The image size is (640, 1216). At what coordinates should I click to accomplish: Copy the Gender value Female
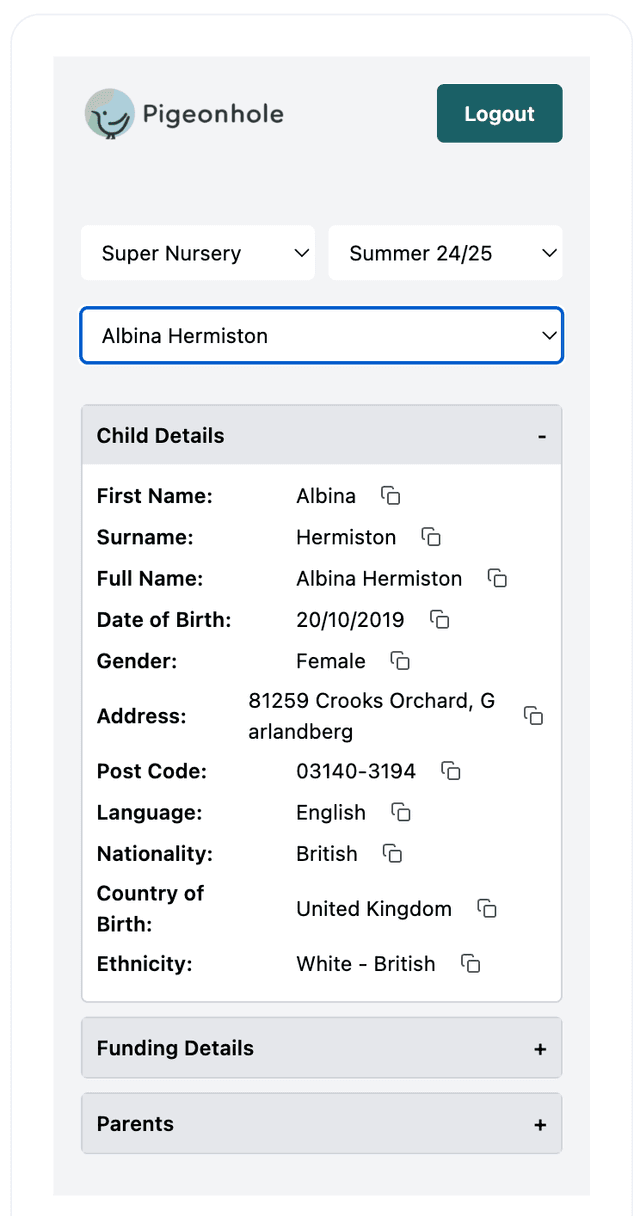[x=401, y=661]
